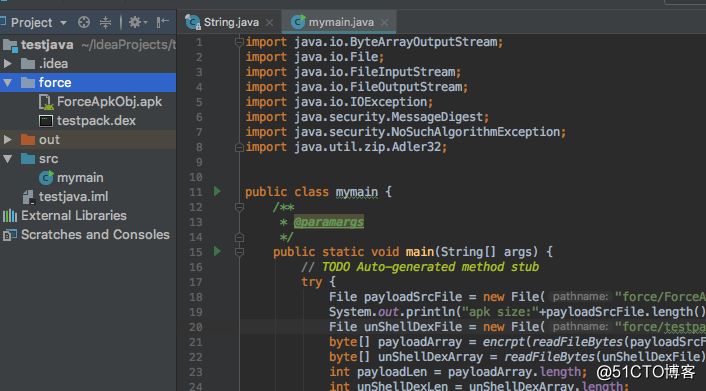The height and width of the screenshot is (391, 706).
Task: Click the mymain class name in code
Action: (x=357, y=192)
